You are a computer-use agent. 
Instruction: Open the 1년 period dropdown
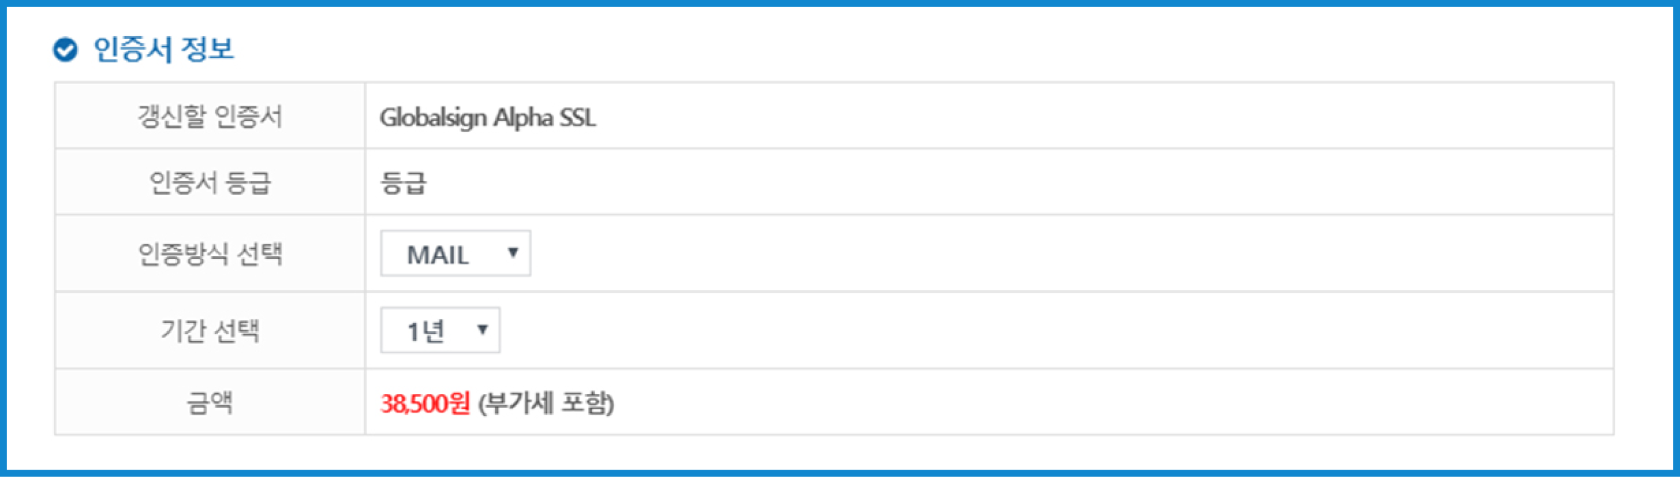440,331
